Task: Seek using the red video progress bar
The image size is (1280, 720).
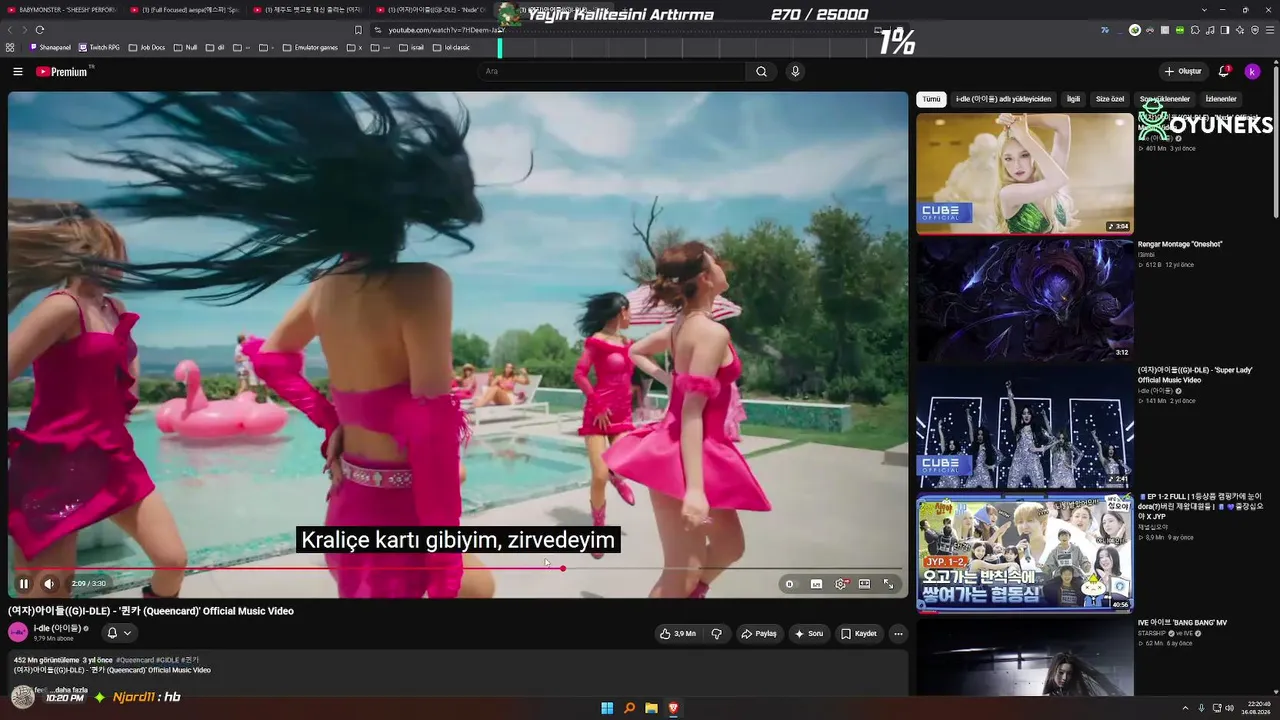Action: 458,568
